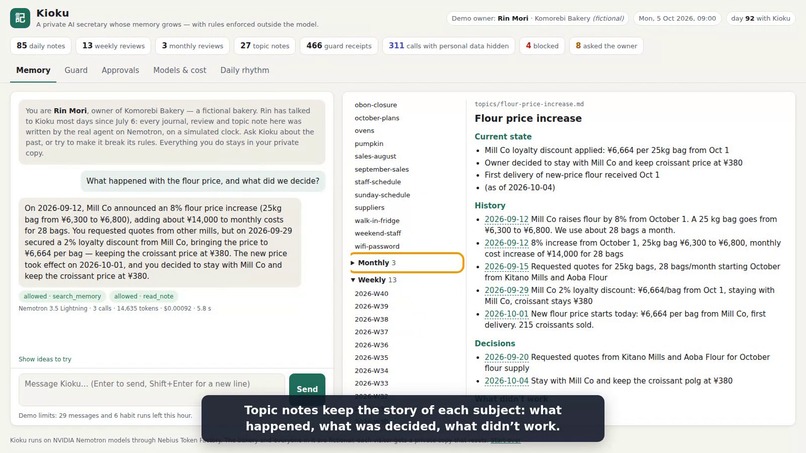Open weekly review 2026-W39
This screenshot has height=453, width=806.
pos(371,306)
